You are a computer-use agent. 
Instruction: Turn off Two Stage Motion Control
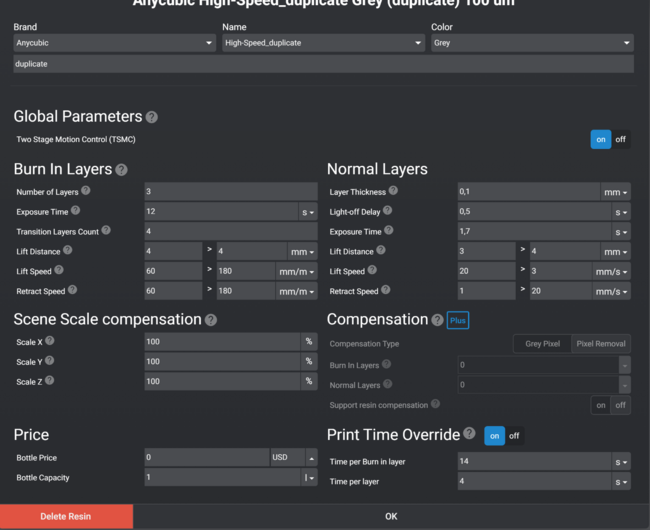click(621, 139)
